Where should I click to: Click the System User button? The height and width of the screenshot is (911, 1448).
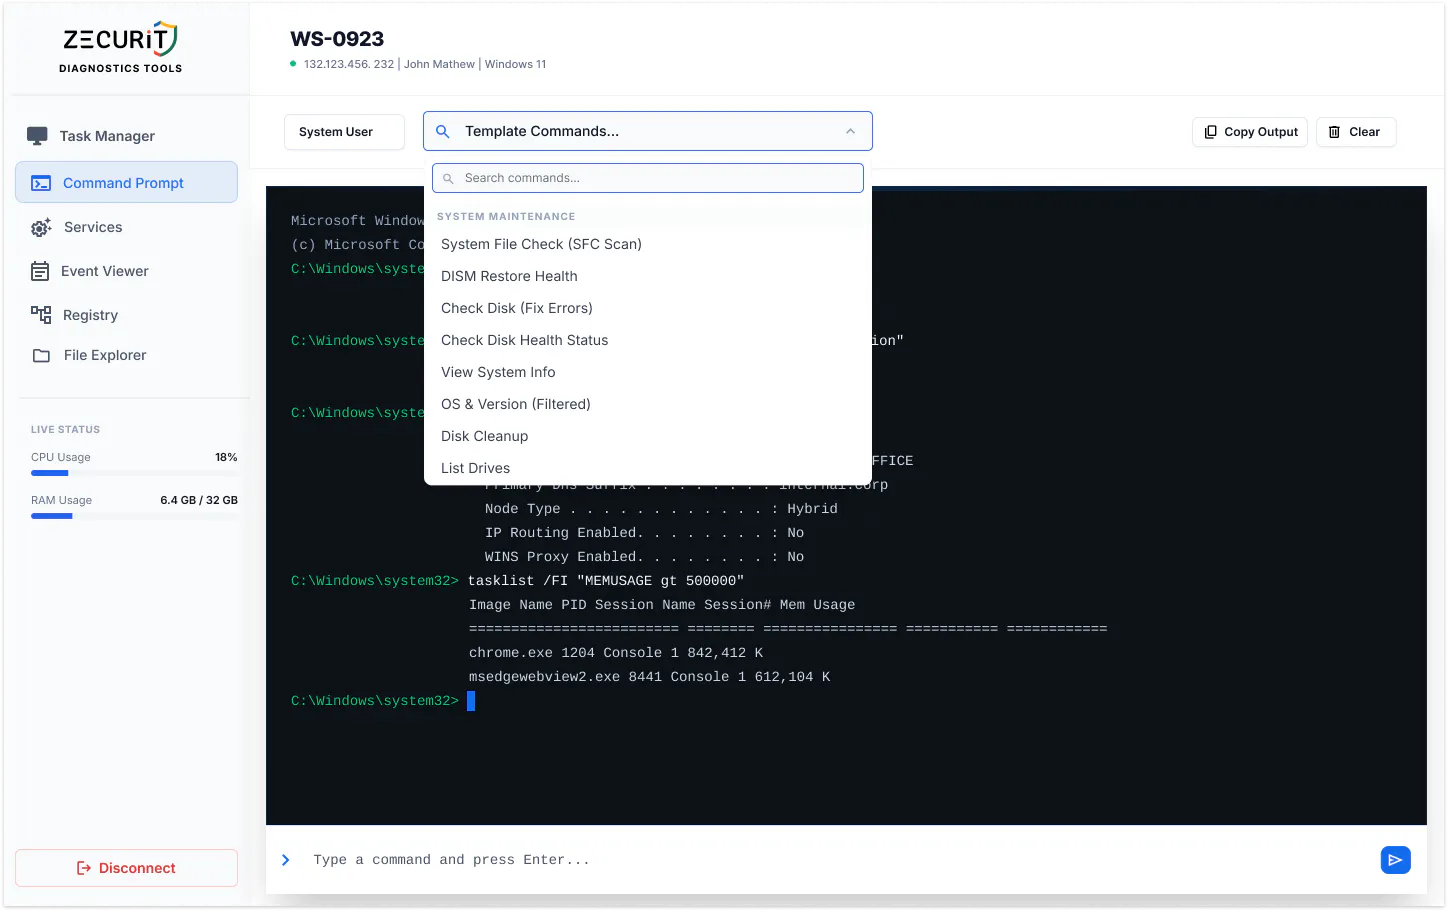coord(344,132)
